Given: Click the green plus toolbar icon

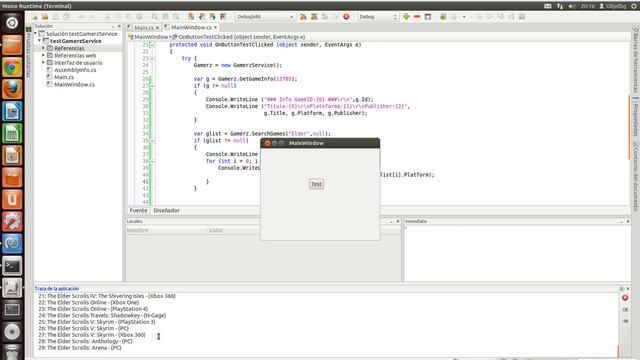Looking at the screenshot, I should (406, 17).
